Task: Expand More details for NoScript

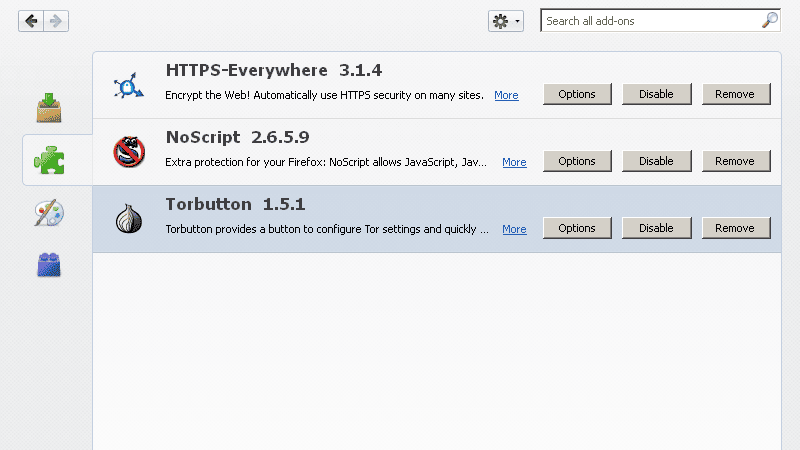Action: 514,162
